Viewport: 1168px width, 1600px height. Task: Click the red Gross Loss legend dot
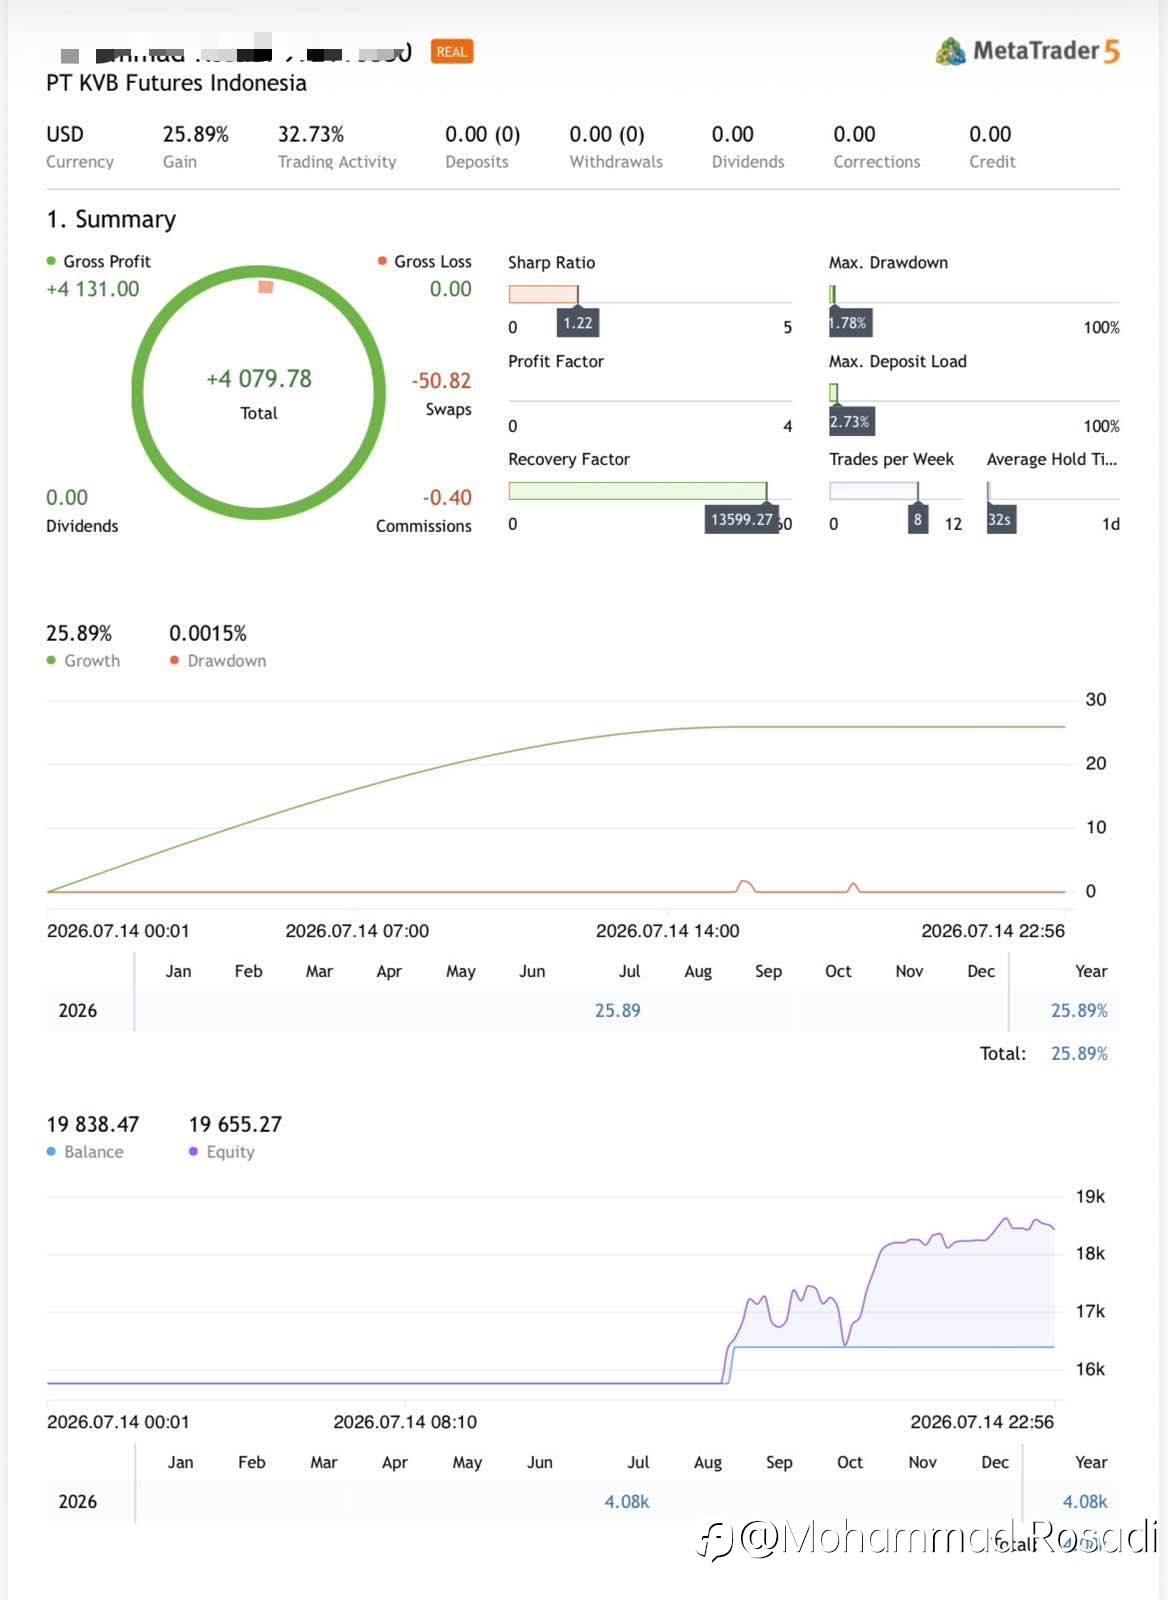pyautogui.click(x=382, y=261)
